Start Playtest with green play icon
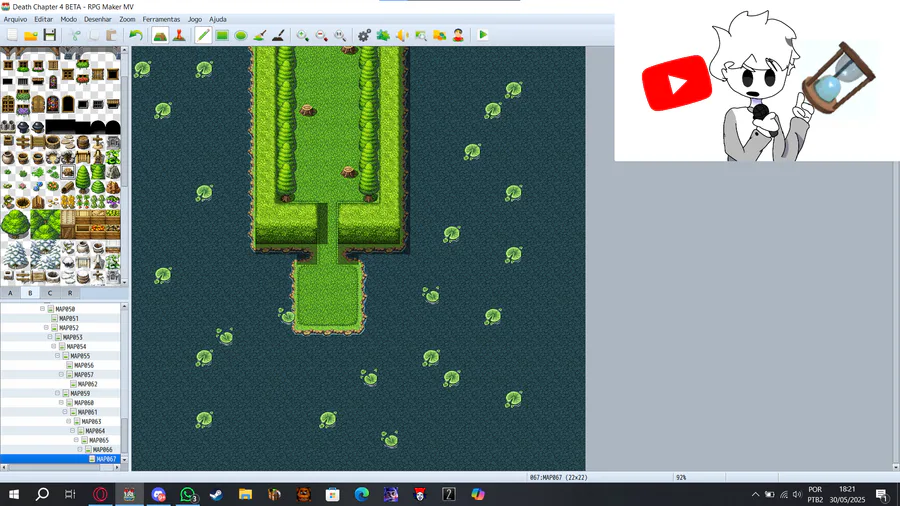 coord(483,35)
